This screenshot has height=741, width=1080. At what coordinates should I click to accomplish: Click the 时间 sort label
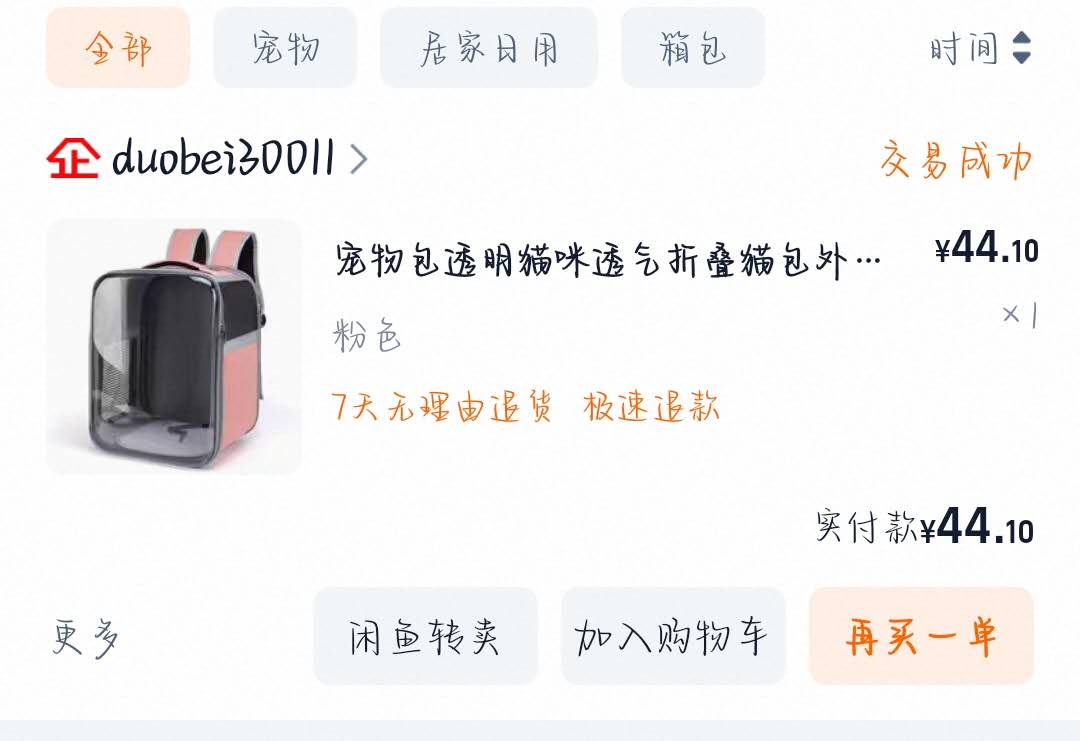click(964, 49)
